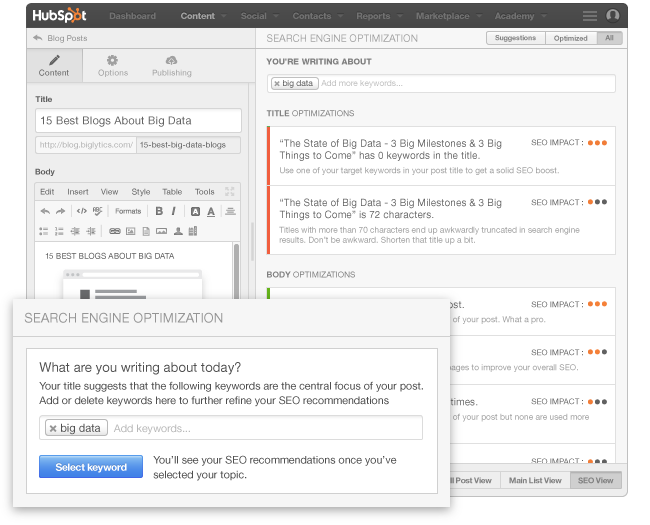Increase the paragraph indent
The width and height of the screenshot is (650, 525).
pos(91,231)
